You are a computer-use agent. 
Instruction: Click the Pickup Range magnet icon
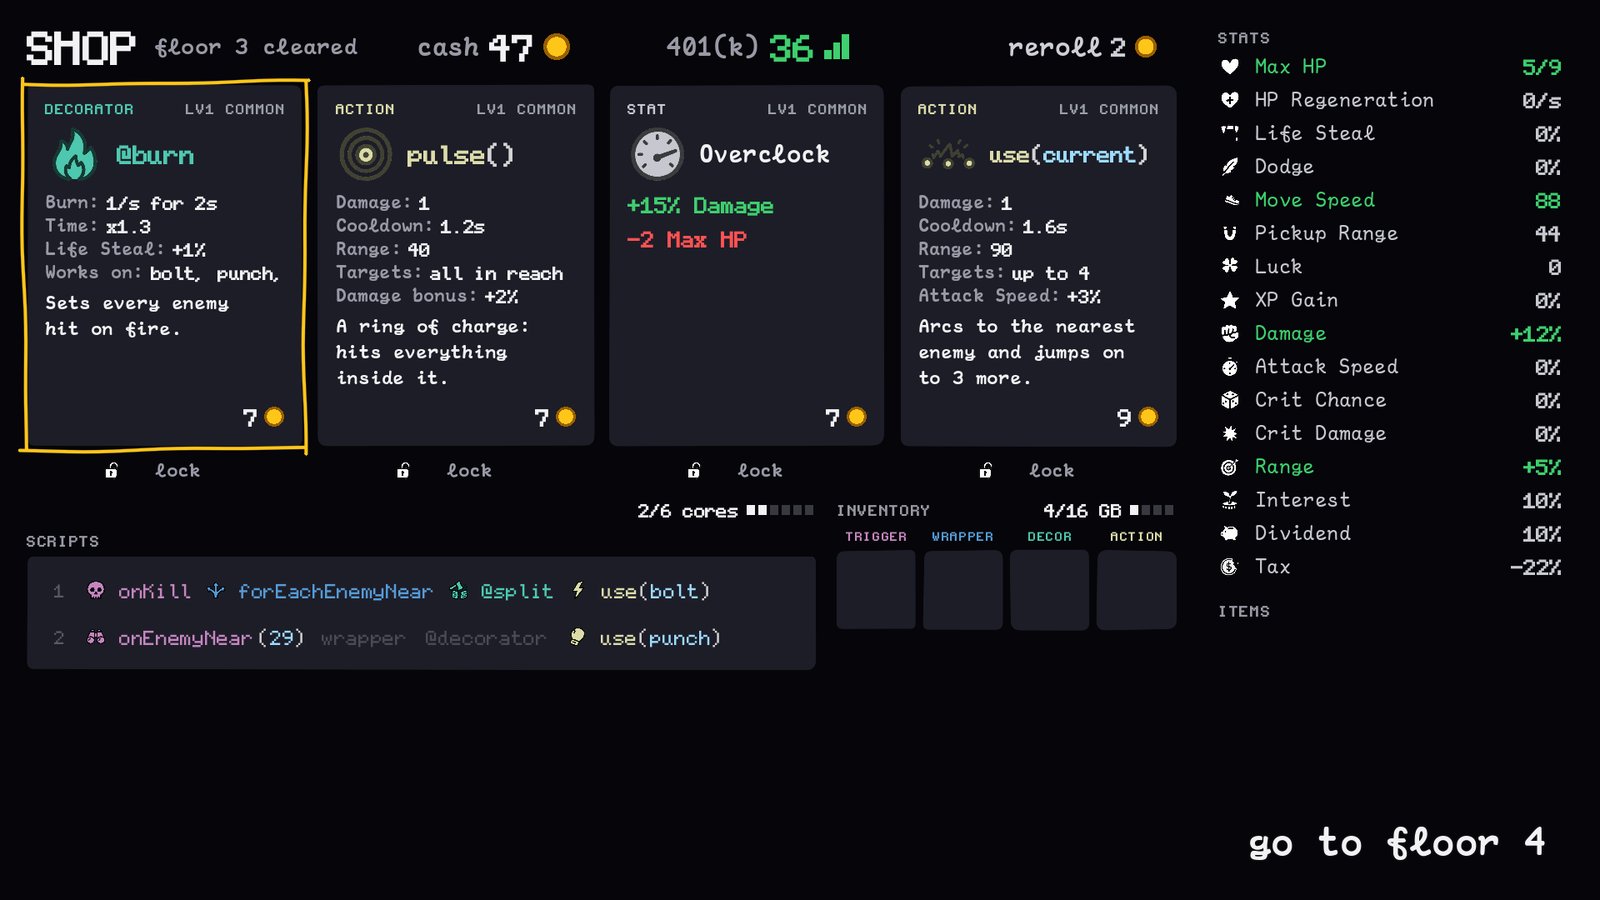1230,233
